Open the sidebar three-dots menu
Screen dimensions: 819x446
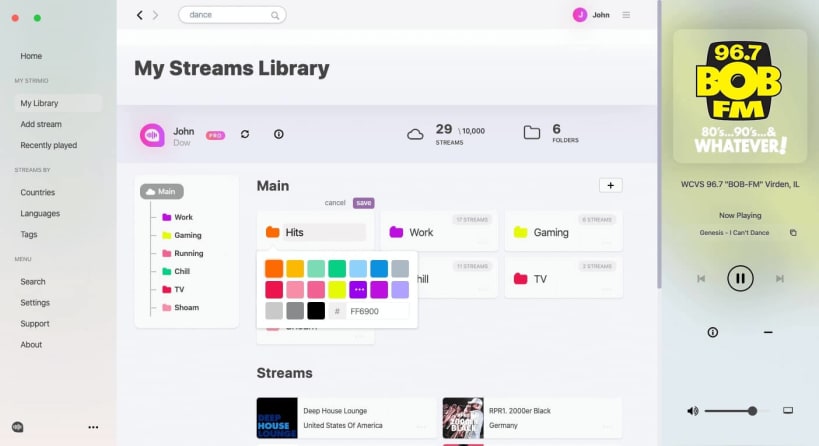coord(93,427)
